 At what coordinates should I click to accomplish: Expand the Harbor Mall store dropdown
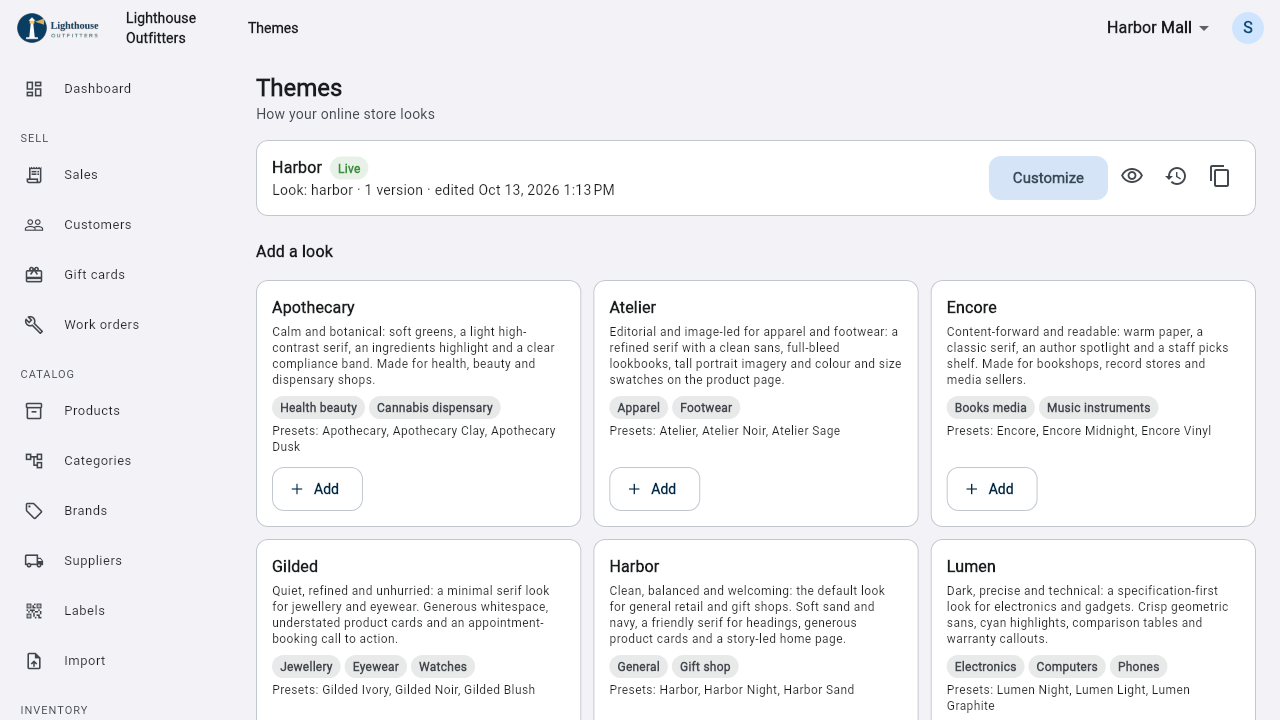pyautogui.click(x=1158, y=28)
